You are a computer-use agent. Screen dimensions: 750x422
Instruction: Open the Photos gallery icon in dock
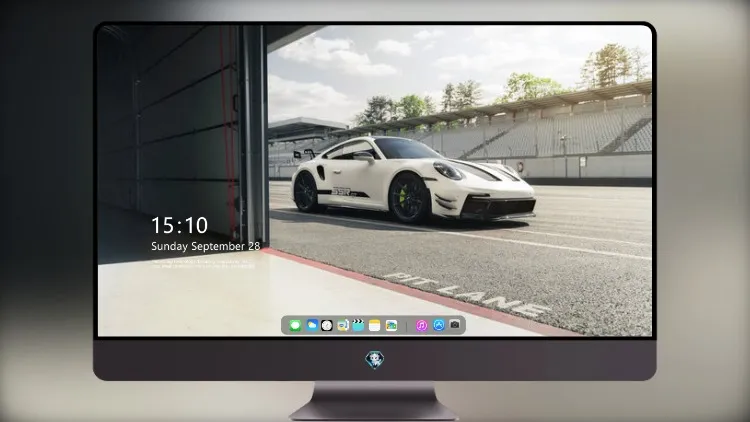tap(391, 325)
